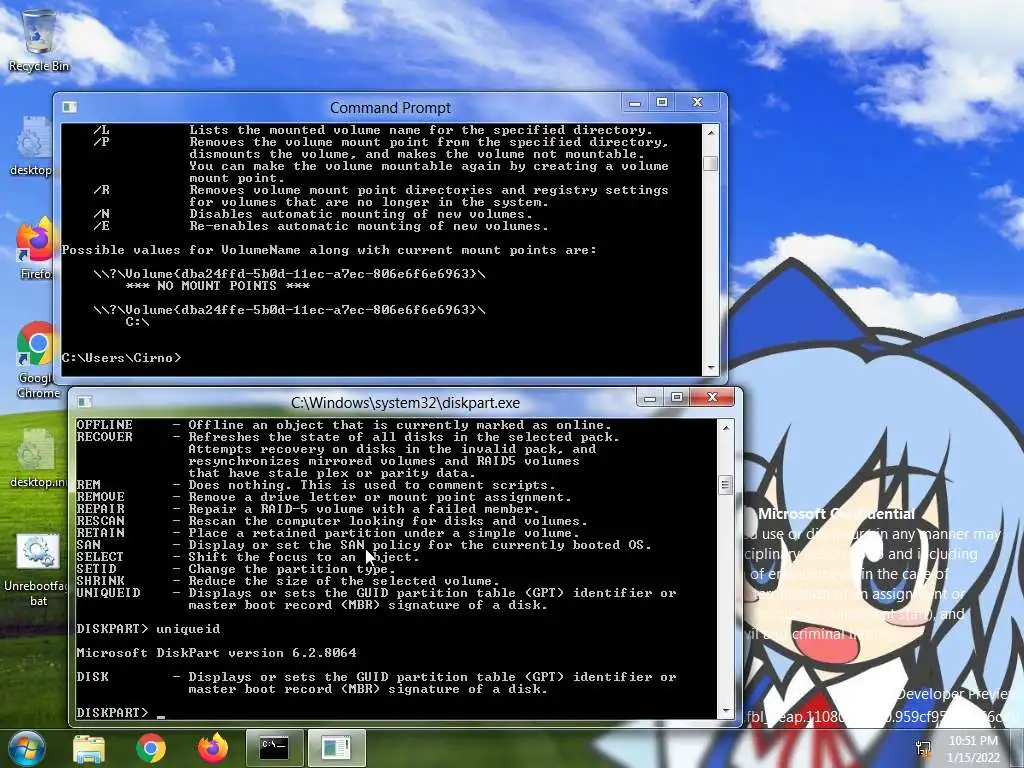The height and width of the screenshot is (768, 1024).
Task: Click the RETAIN command help row
Action: click(x=328, y=533)
